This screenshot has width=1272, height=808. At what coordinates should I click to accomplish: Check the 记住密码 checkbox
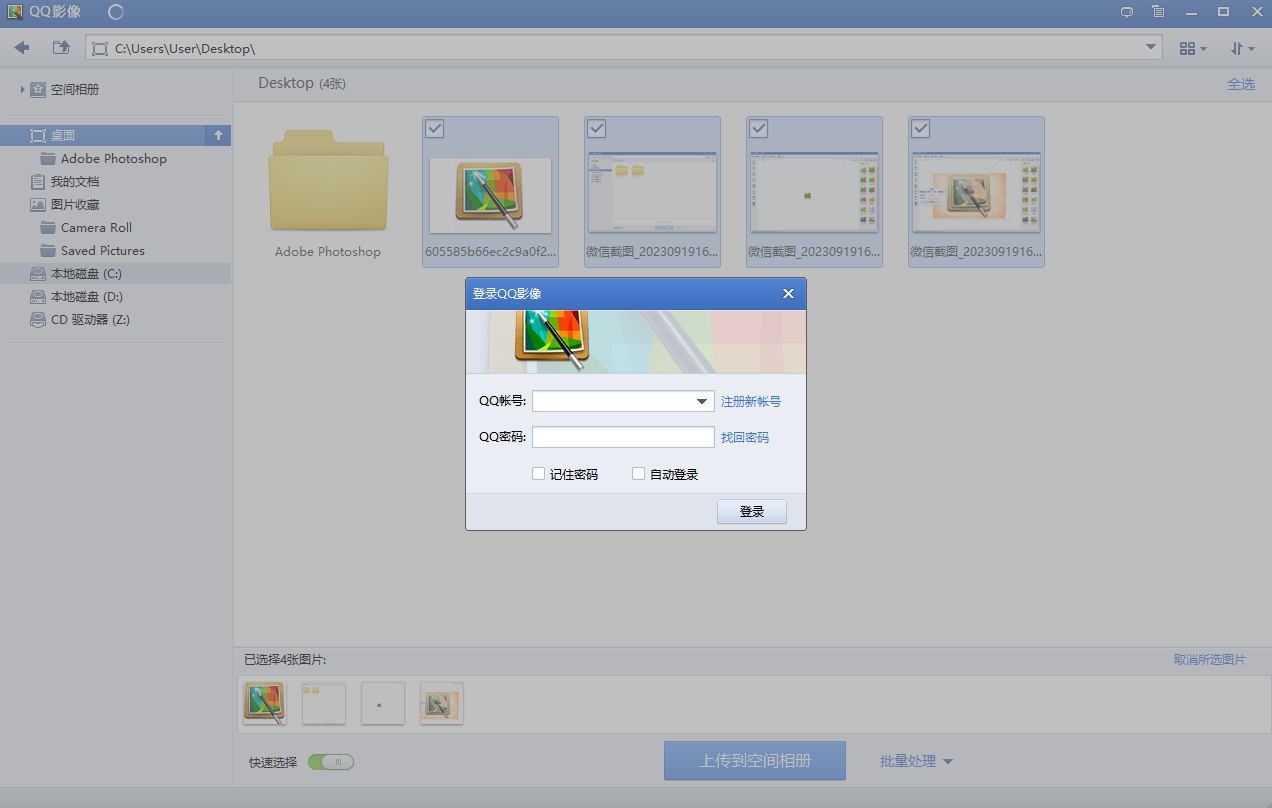[539, 474]
